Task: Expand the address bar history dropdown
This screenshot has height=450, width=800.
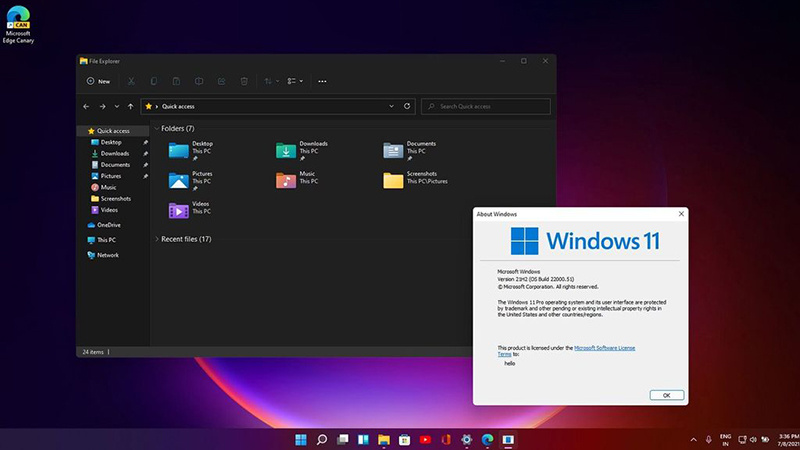Action: [392, 106]
